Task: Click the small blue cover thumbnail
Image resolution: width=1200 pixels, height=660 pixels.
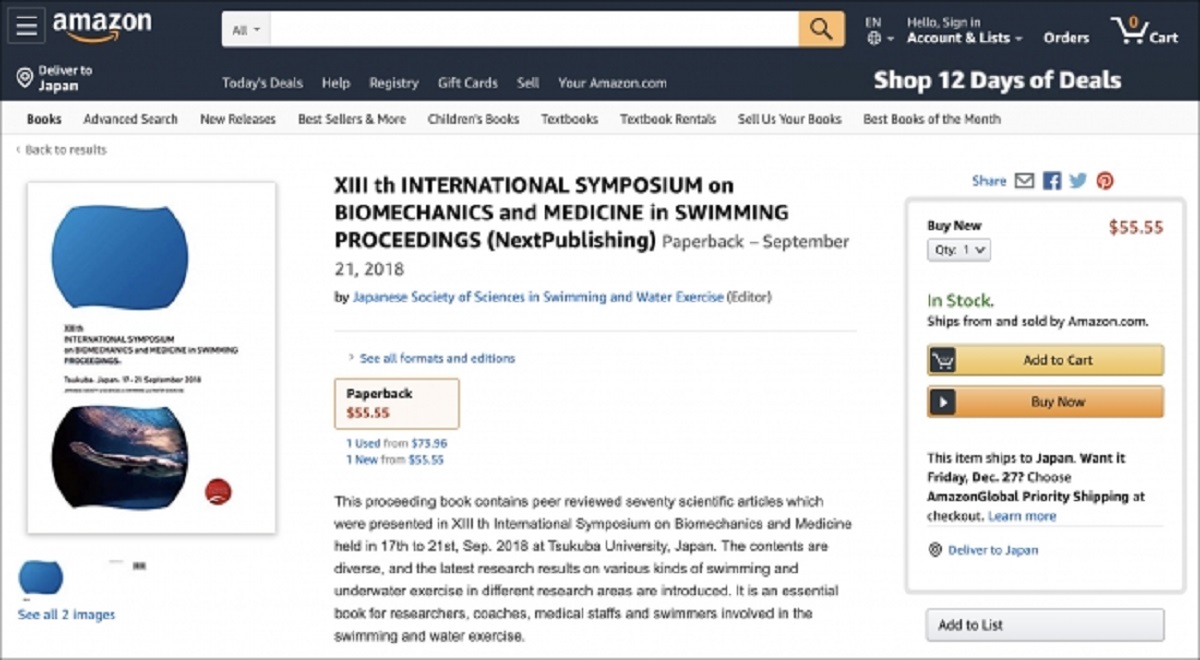Action: 41,578
